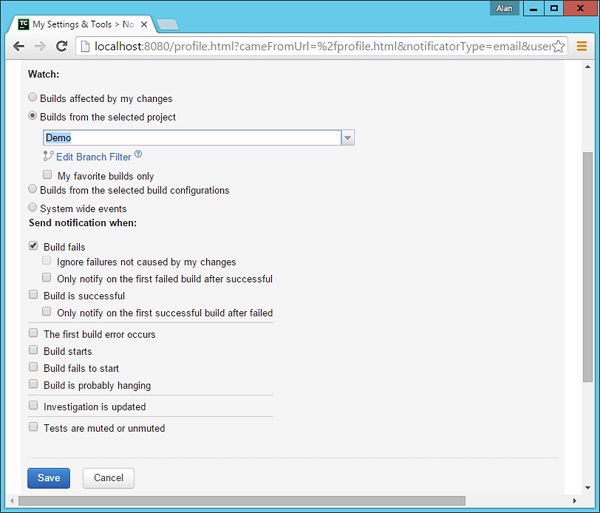Screen dimensions: 600x513
Task: Open a new browser tab
Action: tap(167, 23)
